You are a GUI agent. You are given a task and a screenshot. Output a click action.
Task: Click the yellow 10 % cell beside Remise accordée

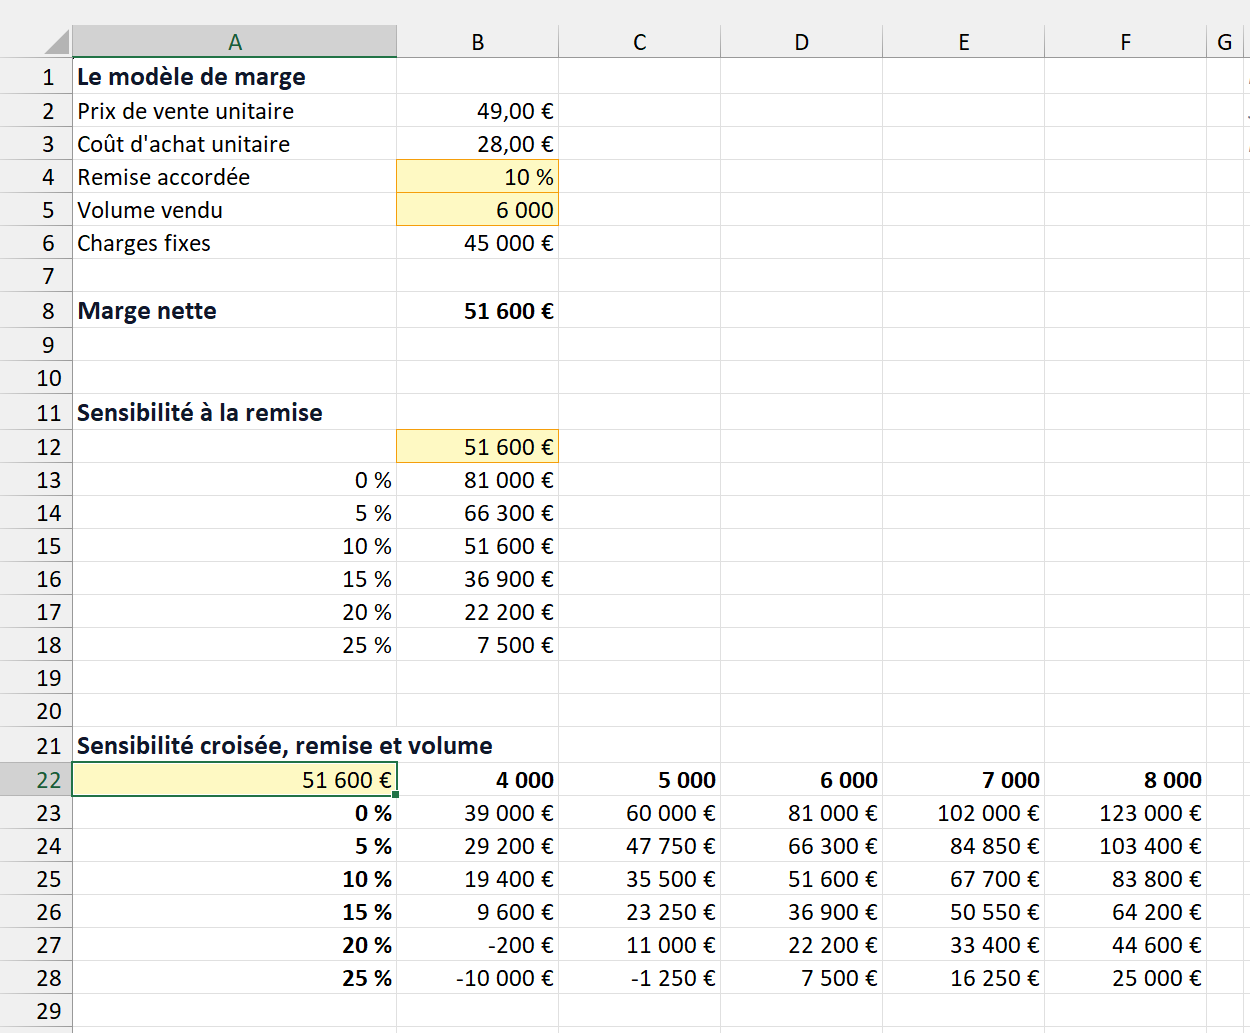click(x=478, y=177)
